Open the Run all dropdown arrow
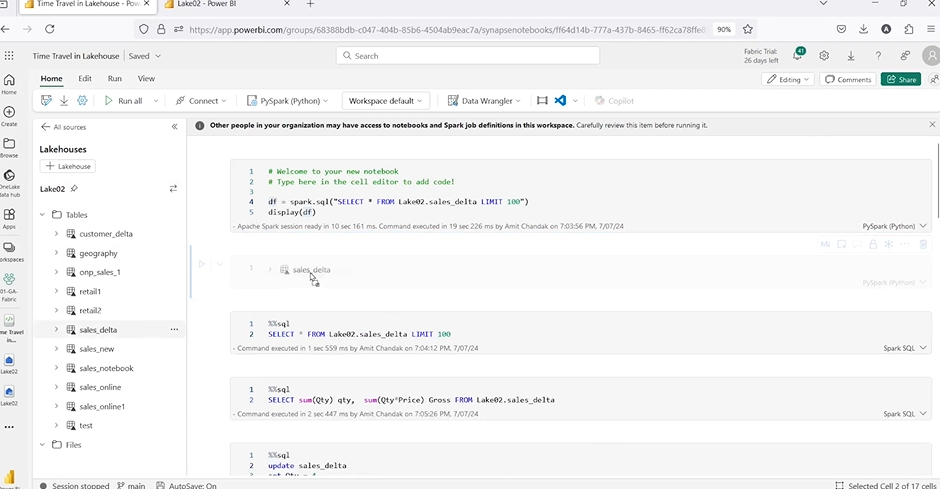Image resolution: width=940 pixels, height=489 pixels. point(156,101)
